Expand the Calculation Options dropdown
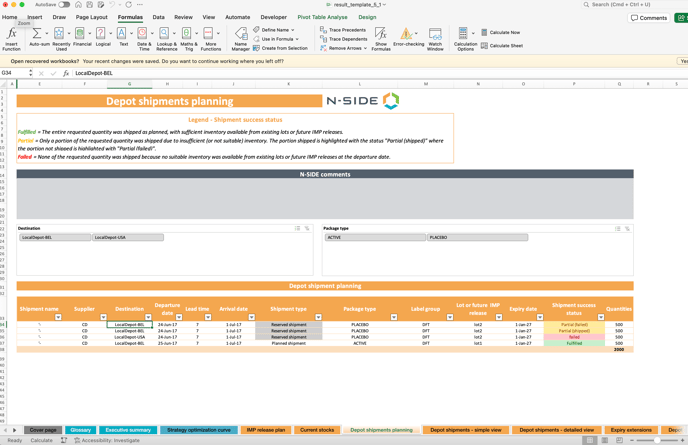Viewport: 688px width, 445px height. click(x=465, y=38)
